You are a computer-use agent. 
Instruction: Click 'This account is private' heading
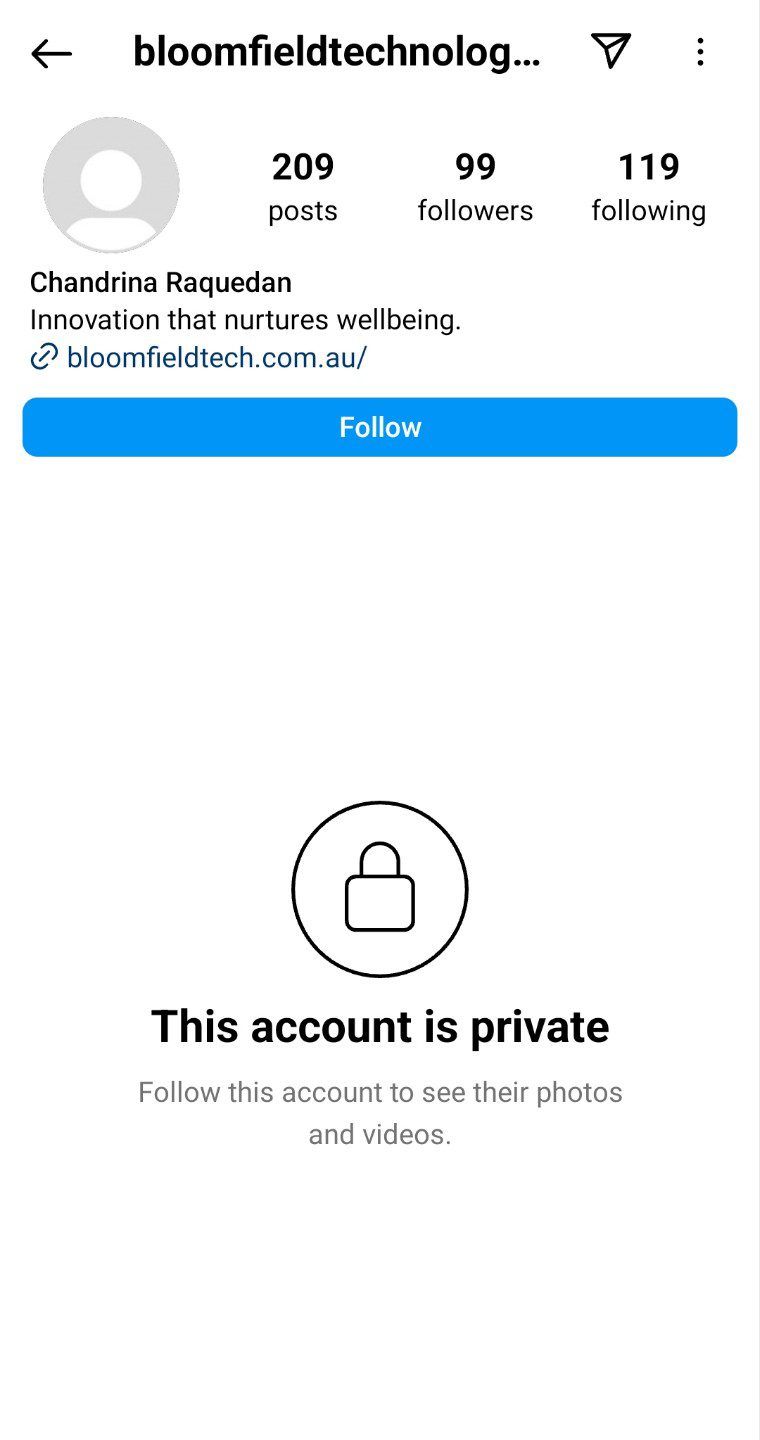380,1027
